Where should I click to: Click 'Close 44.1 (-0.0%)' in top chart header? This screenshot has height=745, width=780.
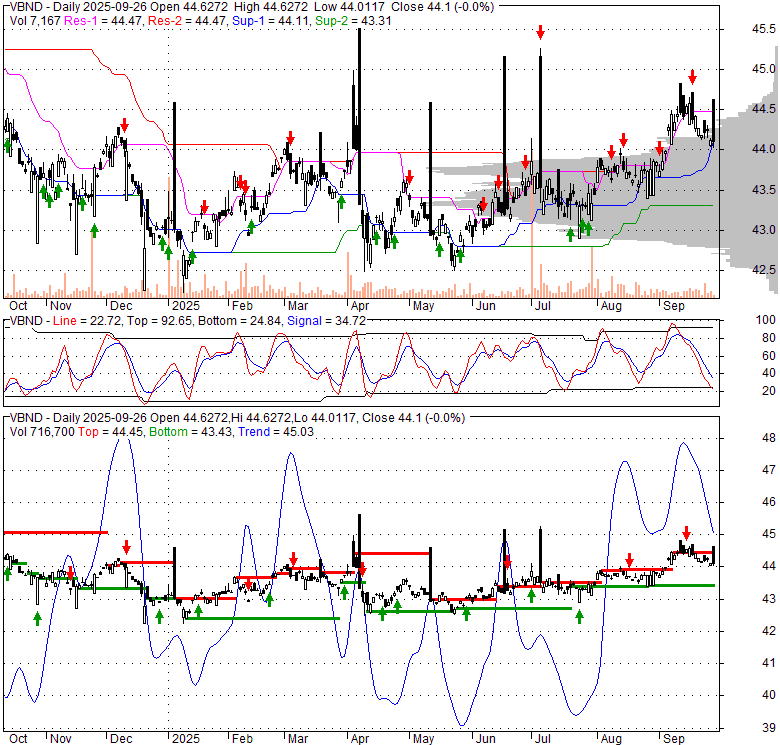coord(443,7)
